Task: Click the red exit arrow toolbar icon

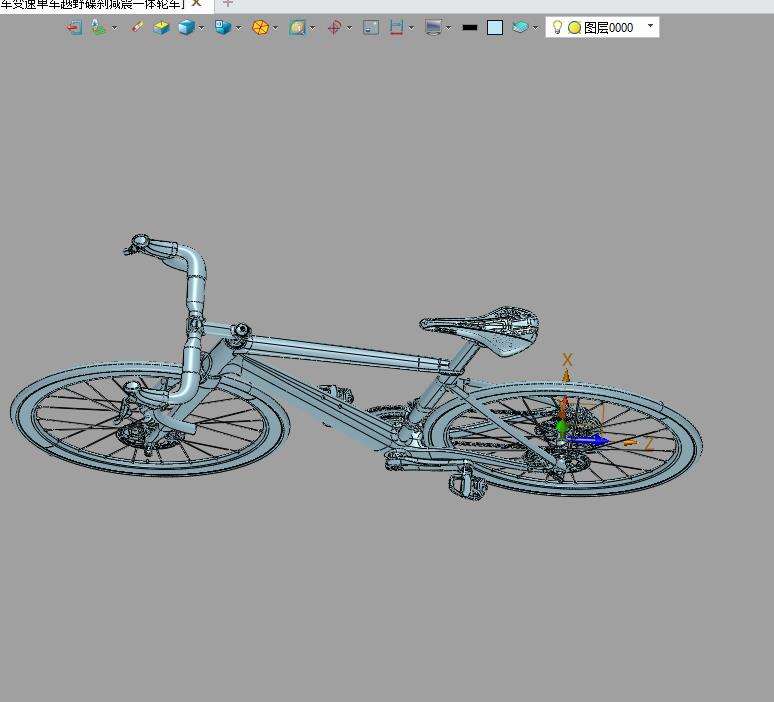Action: [x=74, y=28]
